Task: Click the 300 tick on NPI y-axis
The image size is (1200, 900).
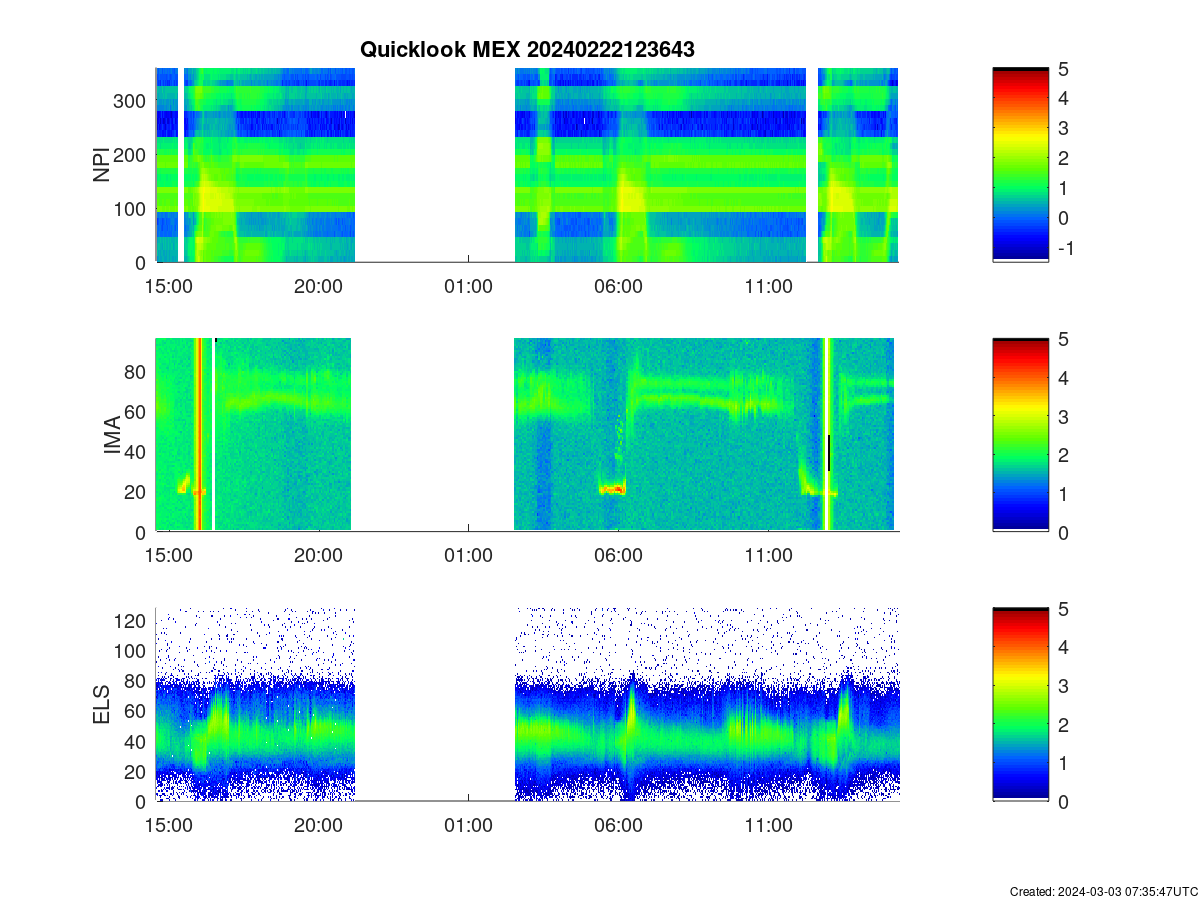Action: [131, 101]
